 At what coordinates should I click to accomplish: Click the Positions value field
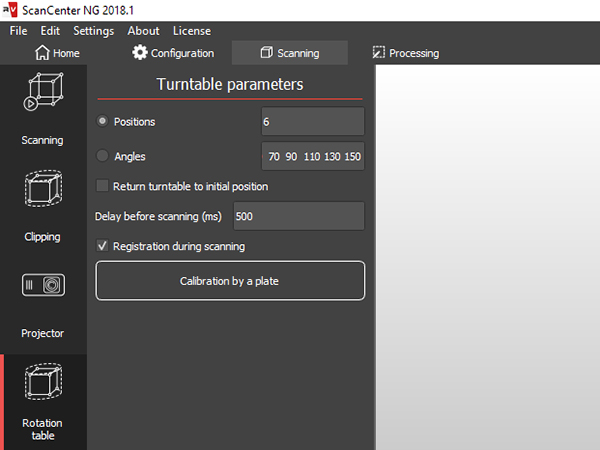click(312, 122)
